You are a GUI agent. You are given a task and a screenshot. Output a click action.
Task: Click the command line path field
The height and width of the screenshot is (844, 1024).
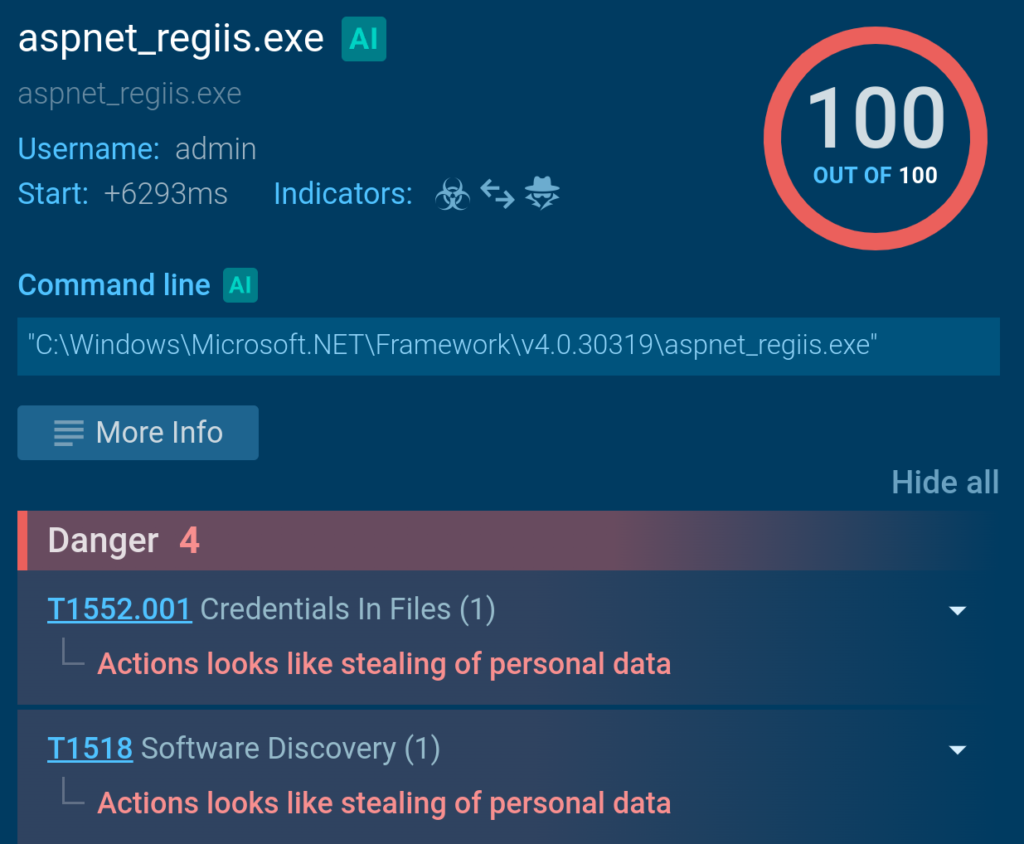pyautogui.click(x=508, y=346)
